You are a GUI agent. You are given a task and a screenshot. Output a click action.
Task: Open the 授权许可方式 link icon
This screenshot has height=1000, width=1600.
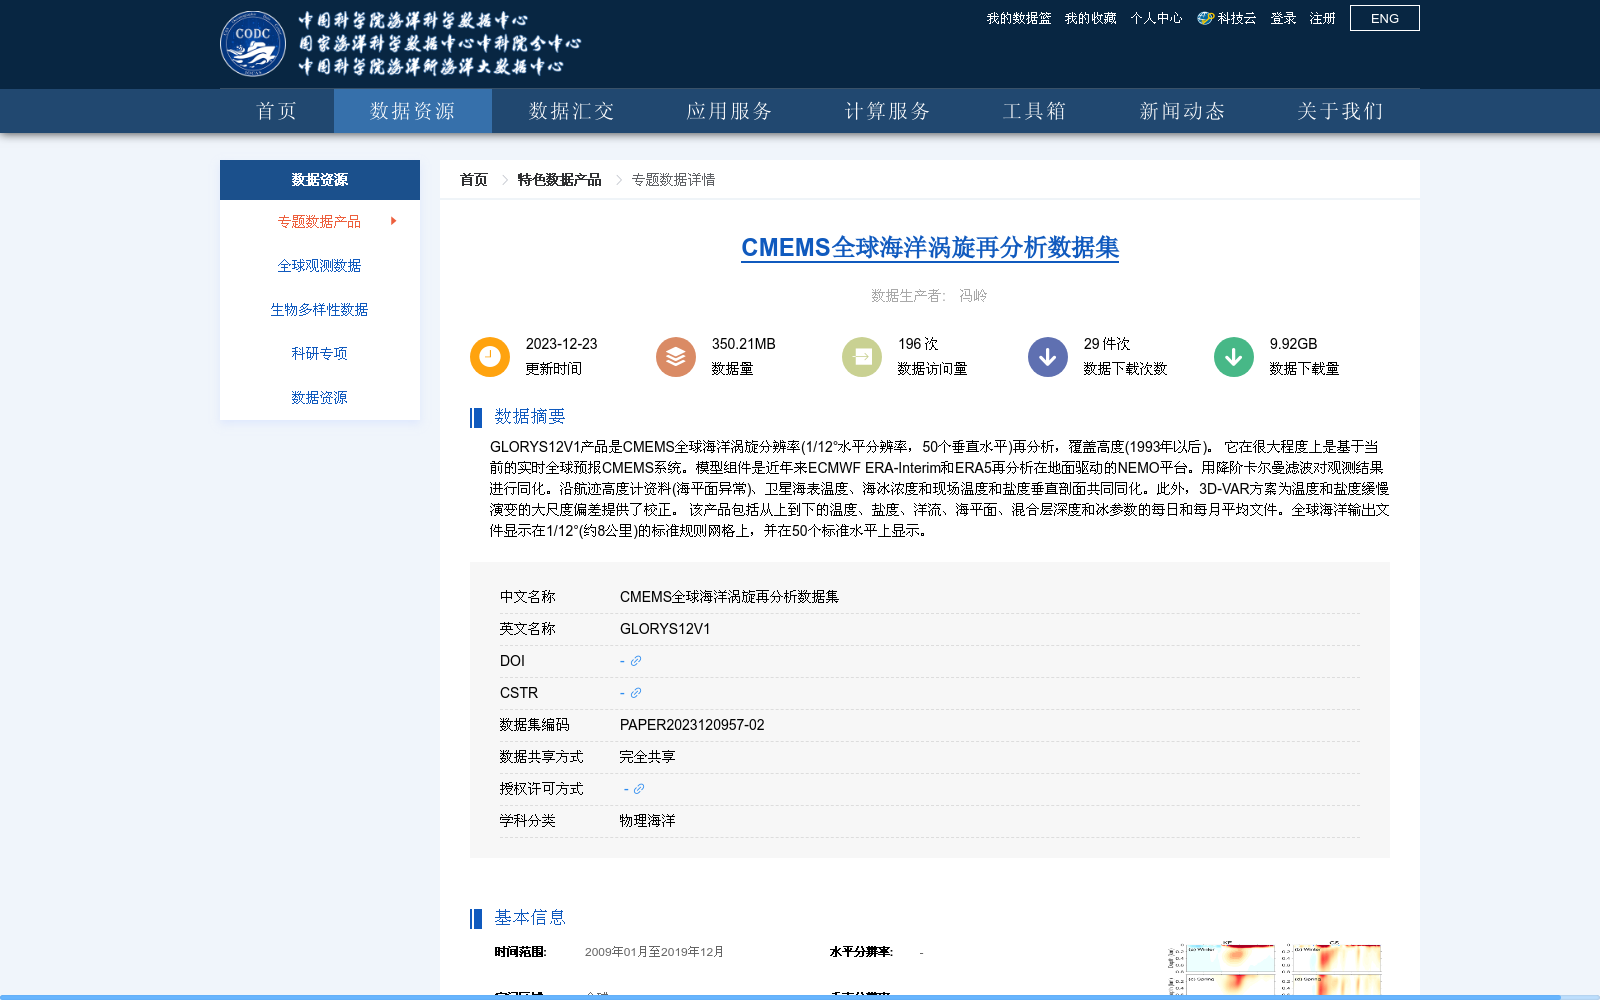coord(639,789)
